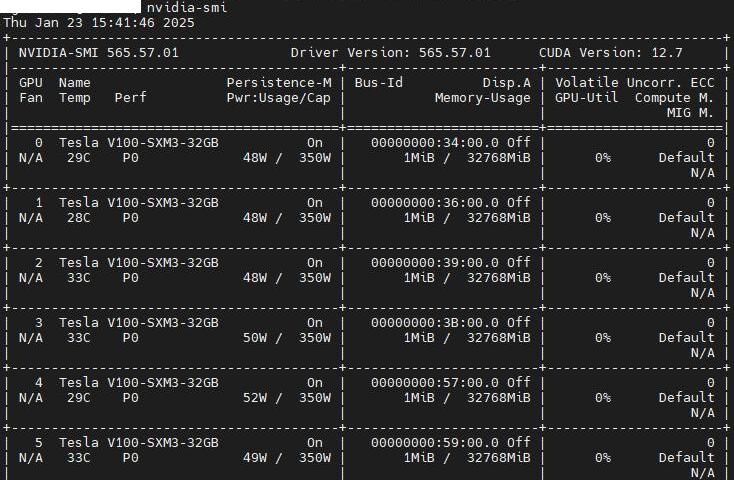This screenshot has width=734, height=480.
Task: Click GPU 0 'Default' compute mode
Action: [686, 157]
